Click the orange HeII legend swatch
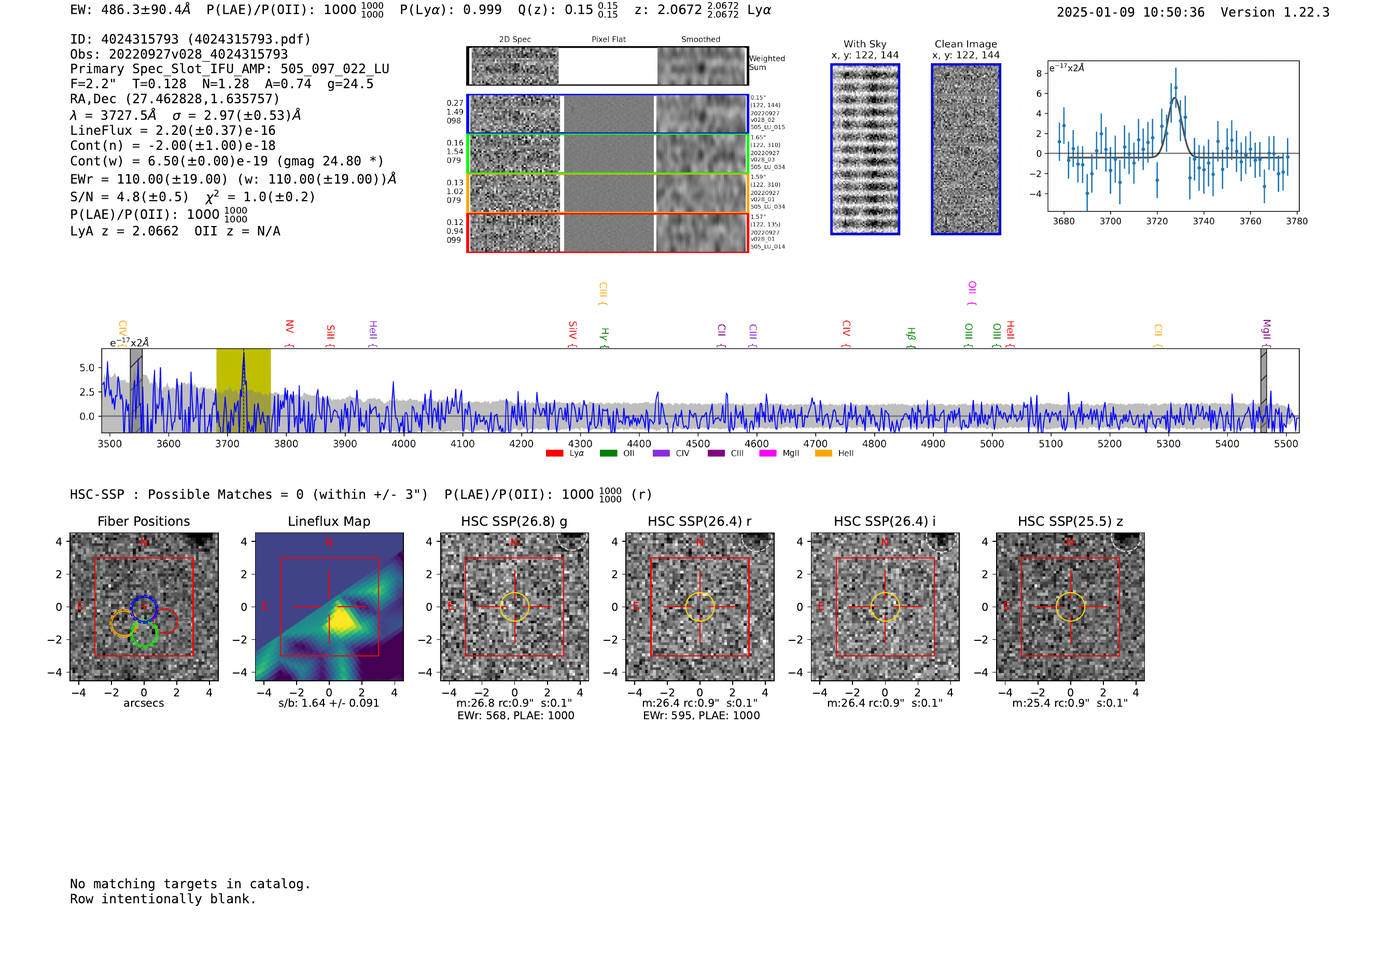This screenshot has width=1400, height=953. pos(824,454)
